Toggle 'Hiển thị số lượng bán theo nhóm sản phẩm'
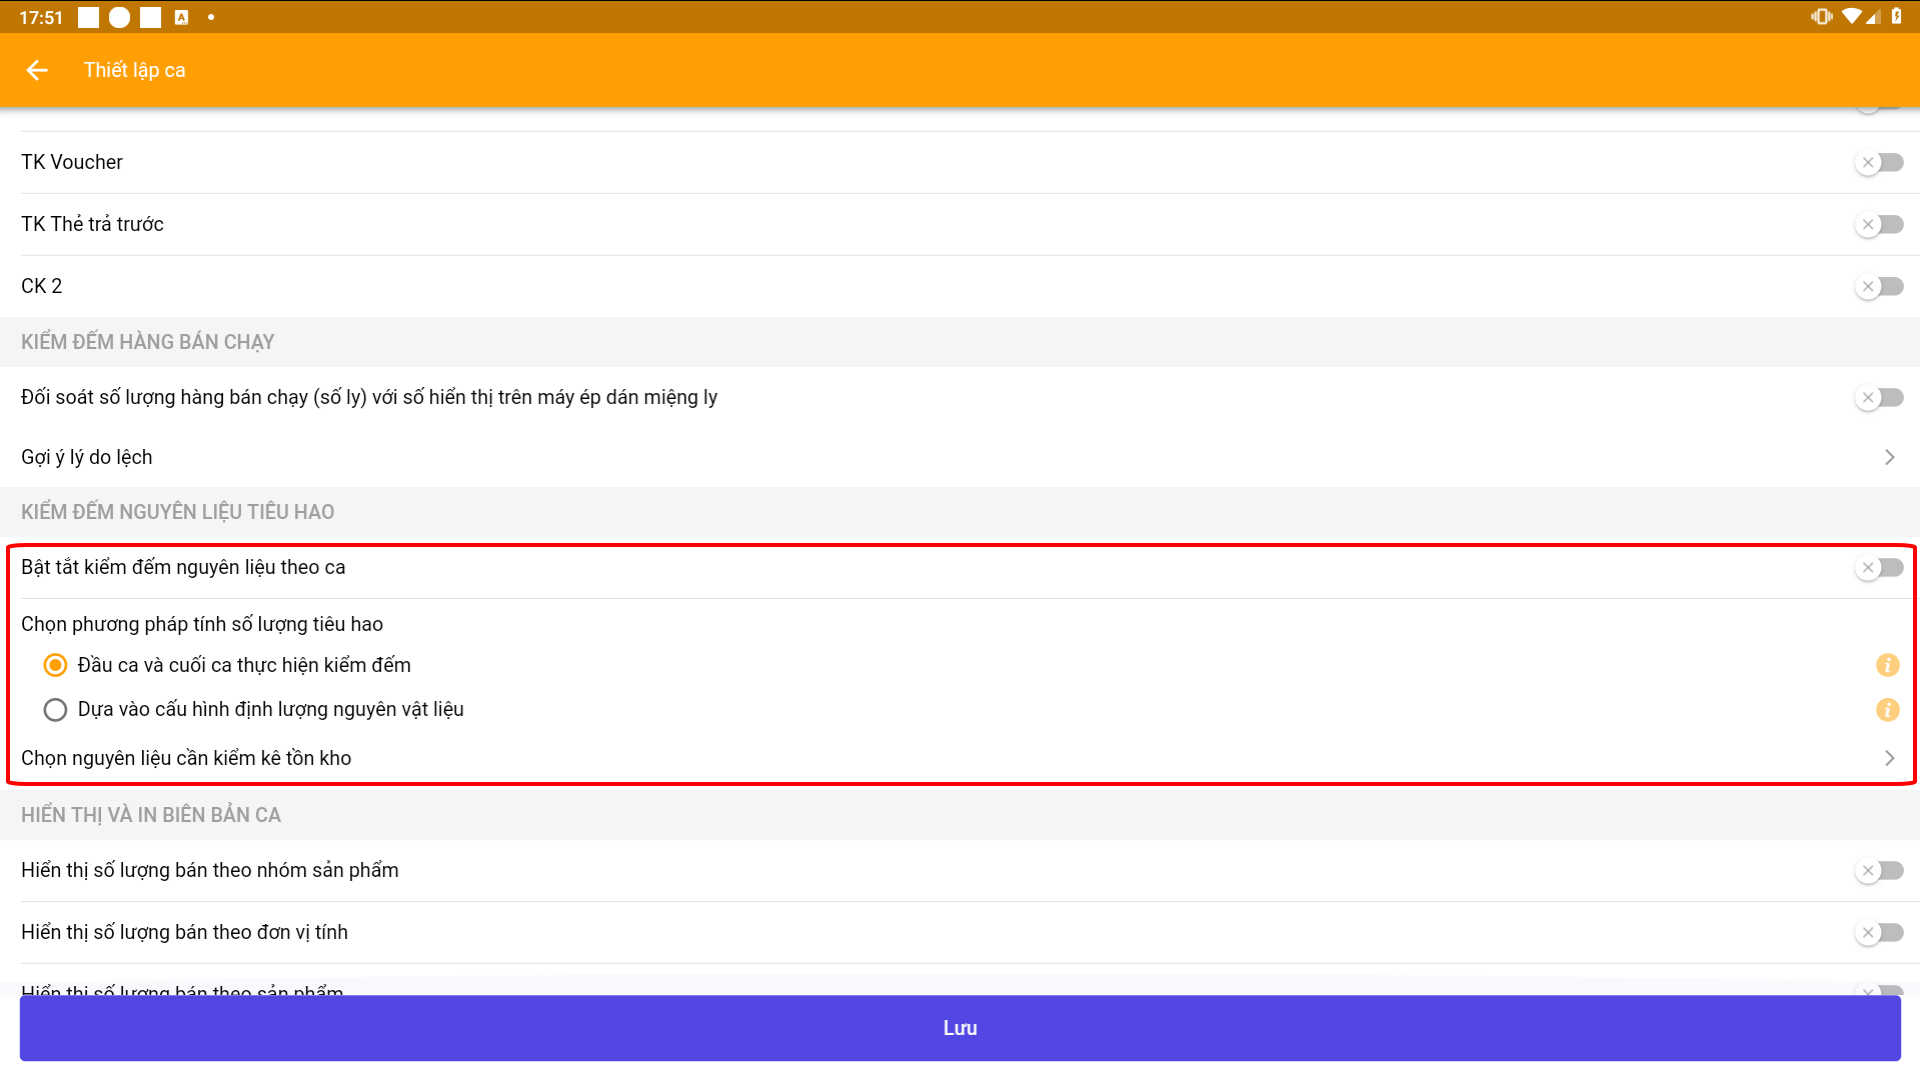The image size is (1920, 1076). pyautogui.click(x=1879, y=870)
